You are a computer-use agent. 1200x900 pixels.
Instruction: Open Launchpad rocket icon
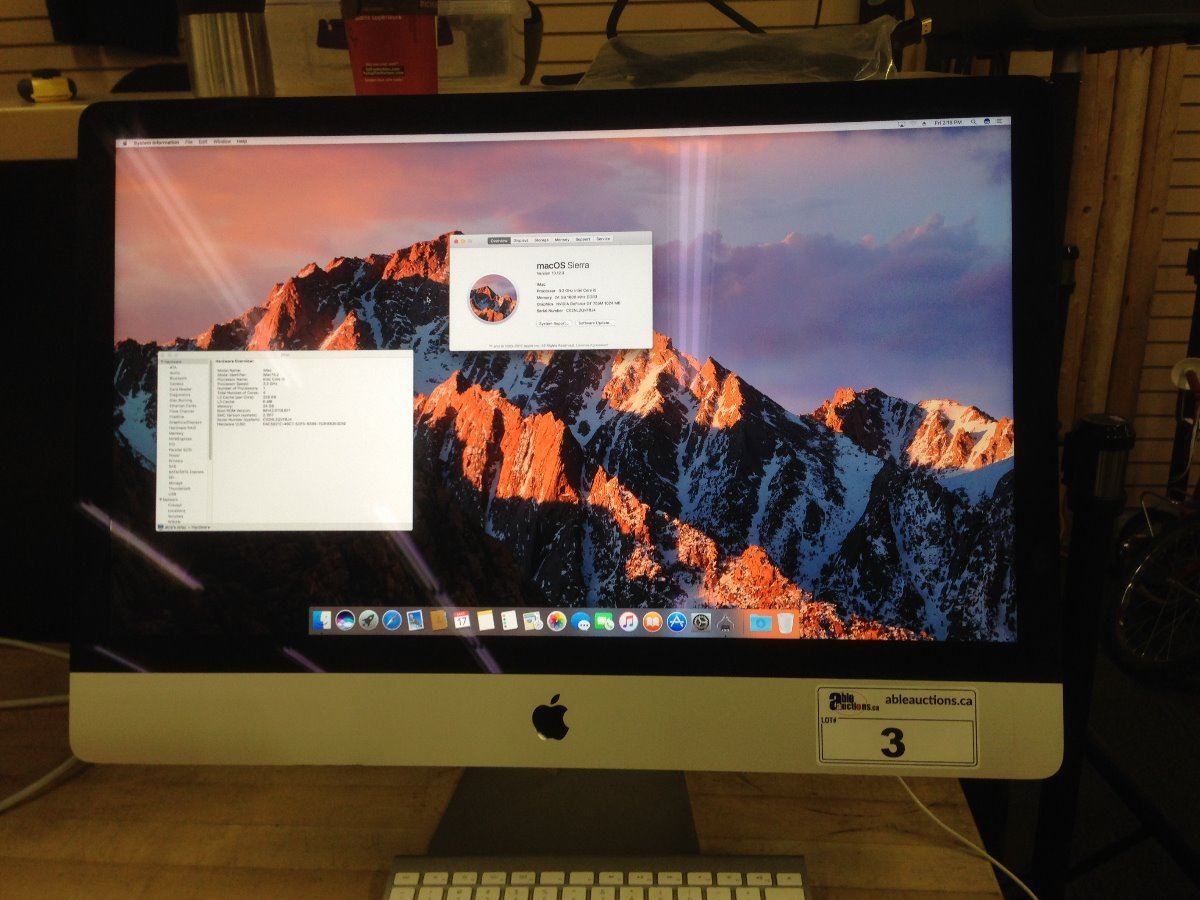click(369, 621)
